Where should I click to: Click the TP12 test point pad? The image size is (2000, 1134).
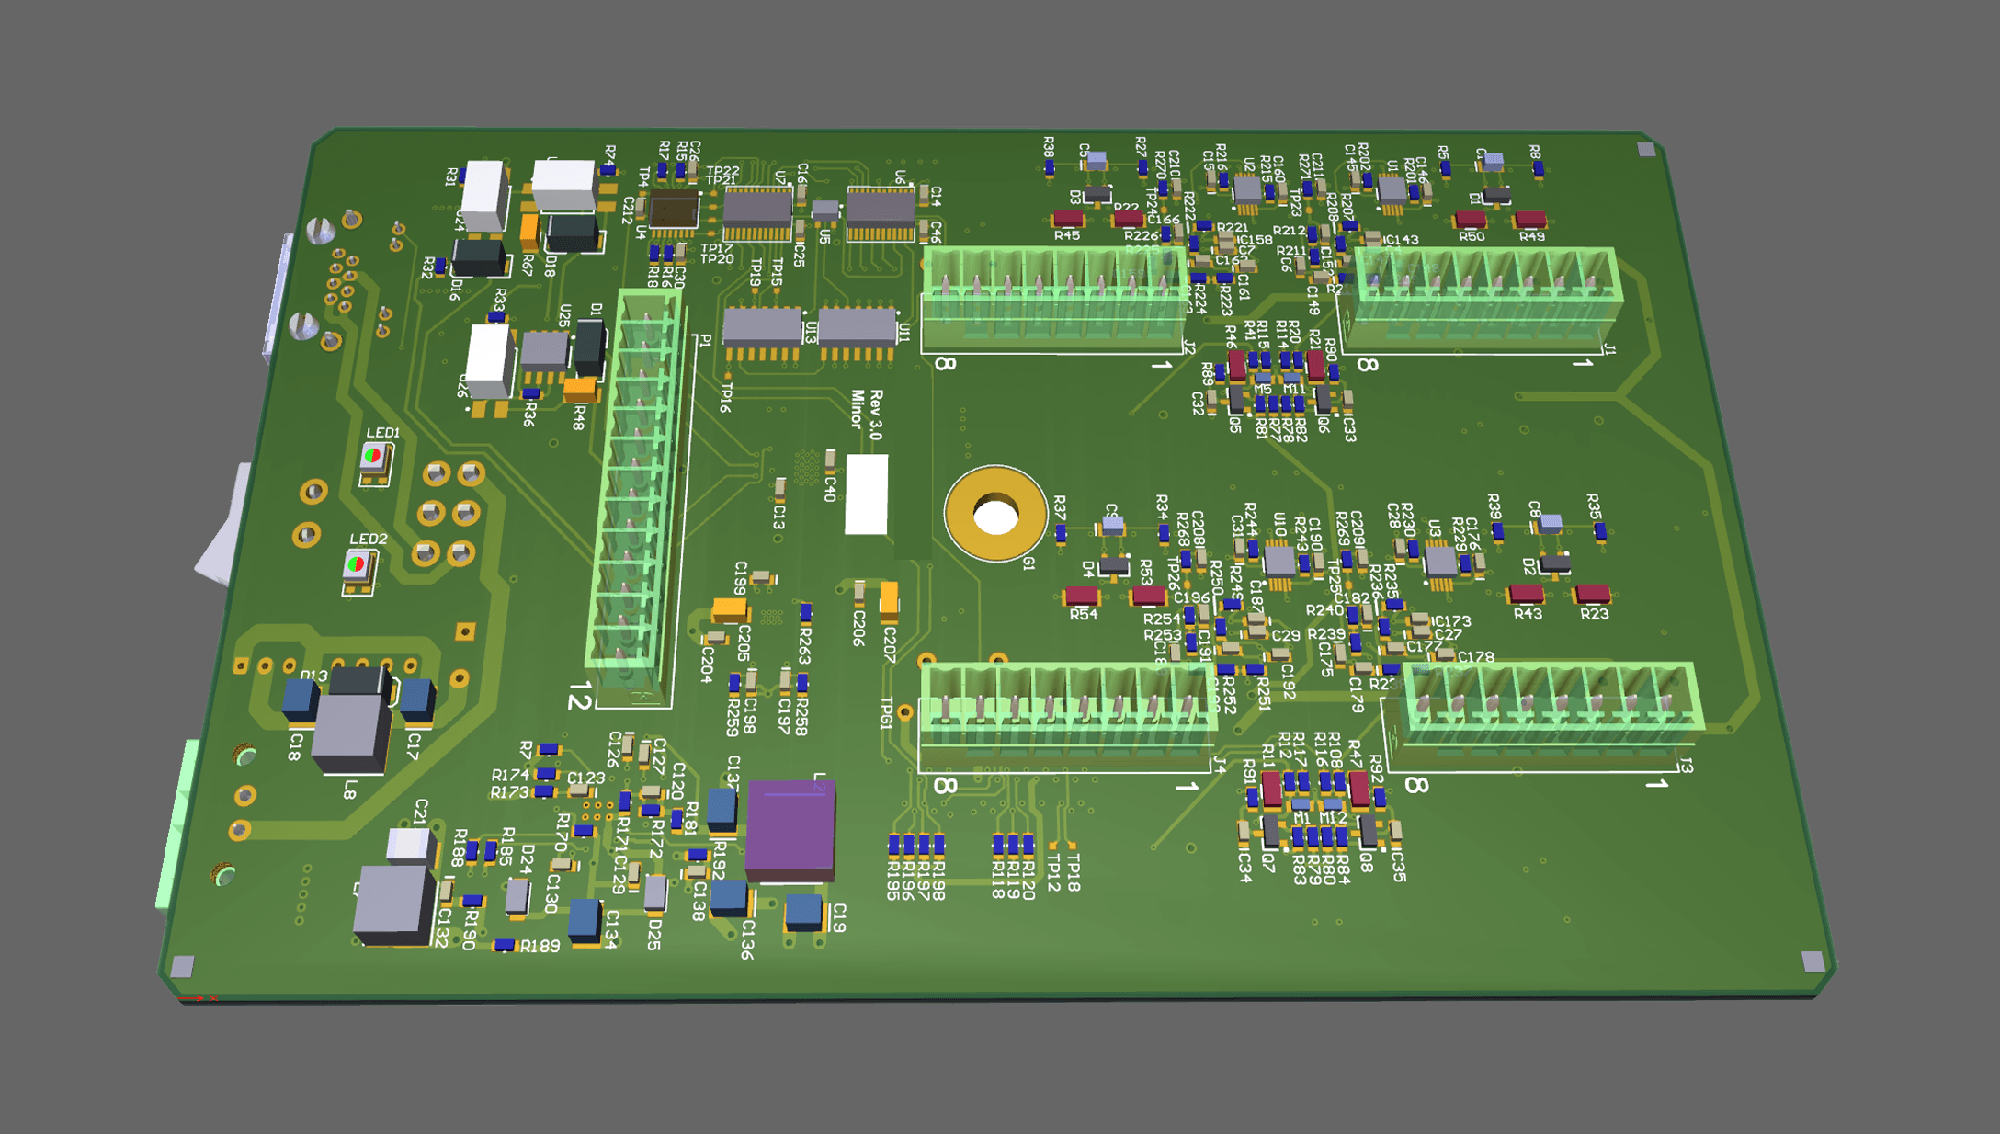click(1053, 845)
